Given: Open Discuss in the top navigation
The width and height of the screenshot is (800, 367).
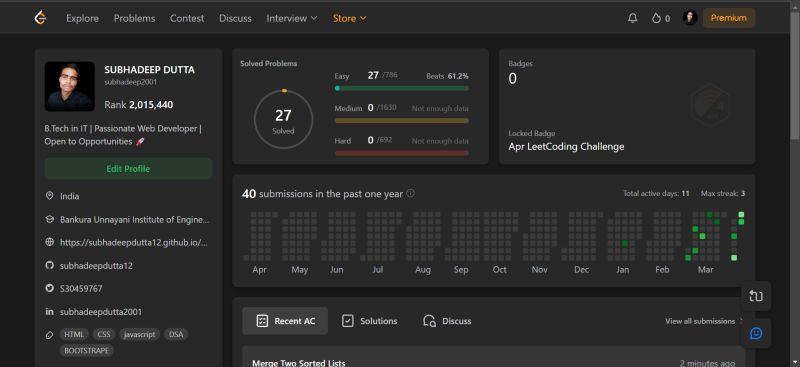Looking at the screenshot, I should tap(235, 18).
